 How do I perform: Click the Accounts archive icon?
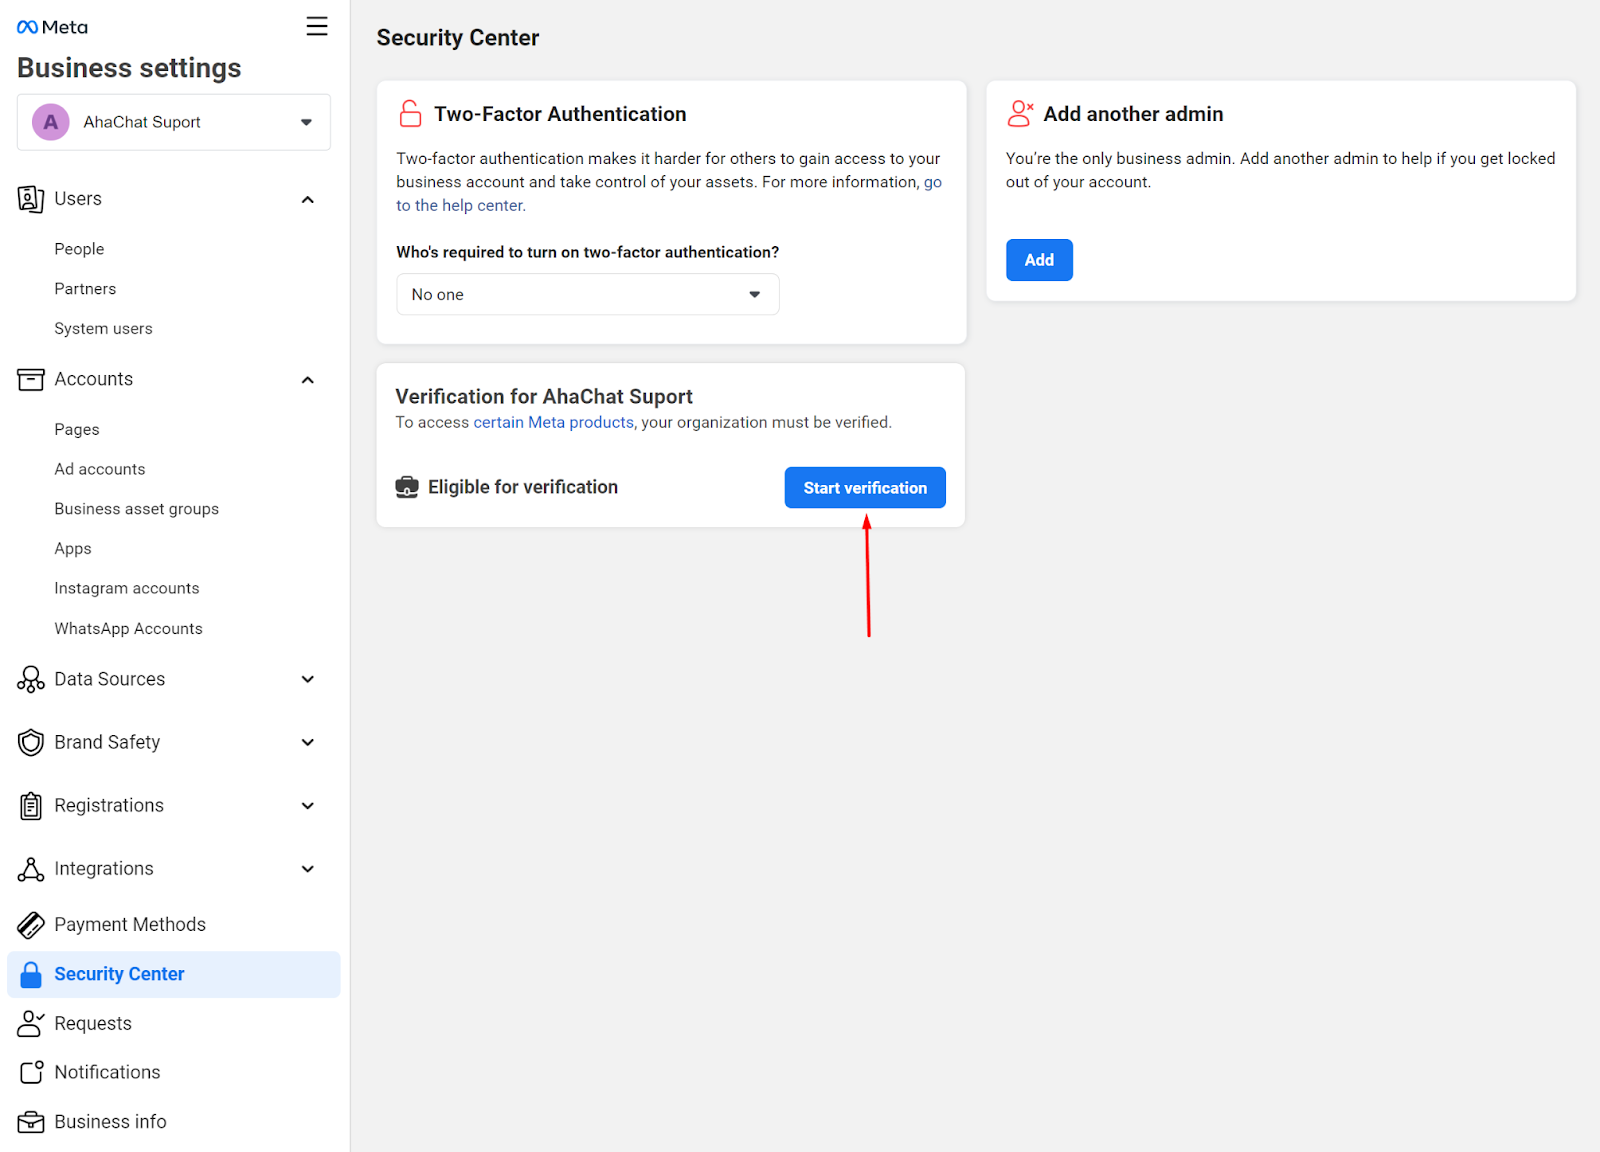pos(31,379)
